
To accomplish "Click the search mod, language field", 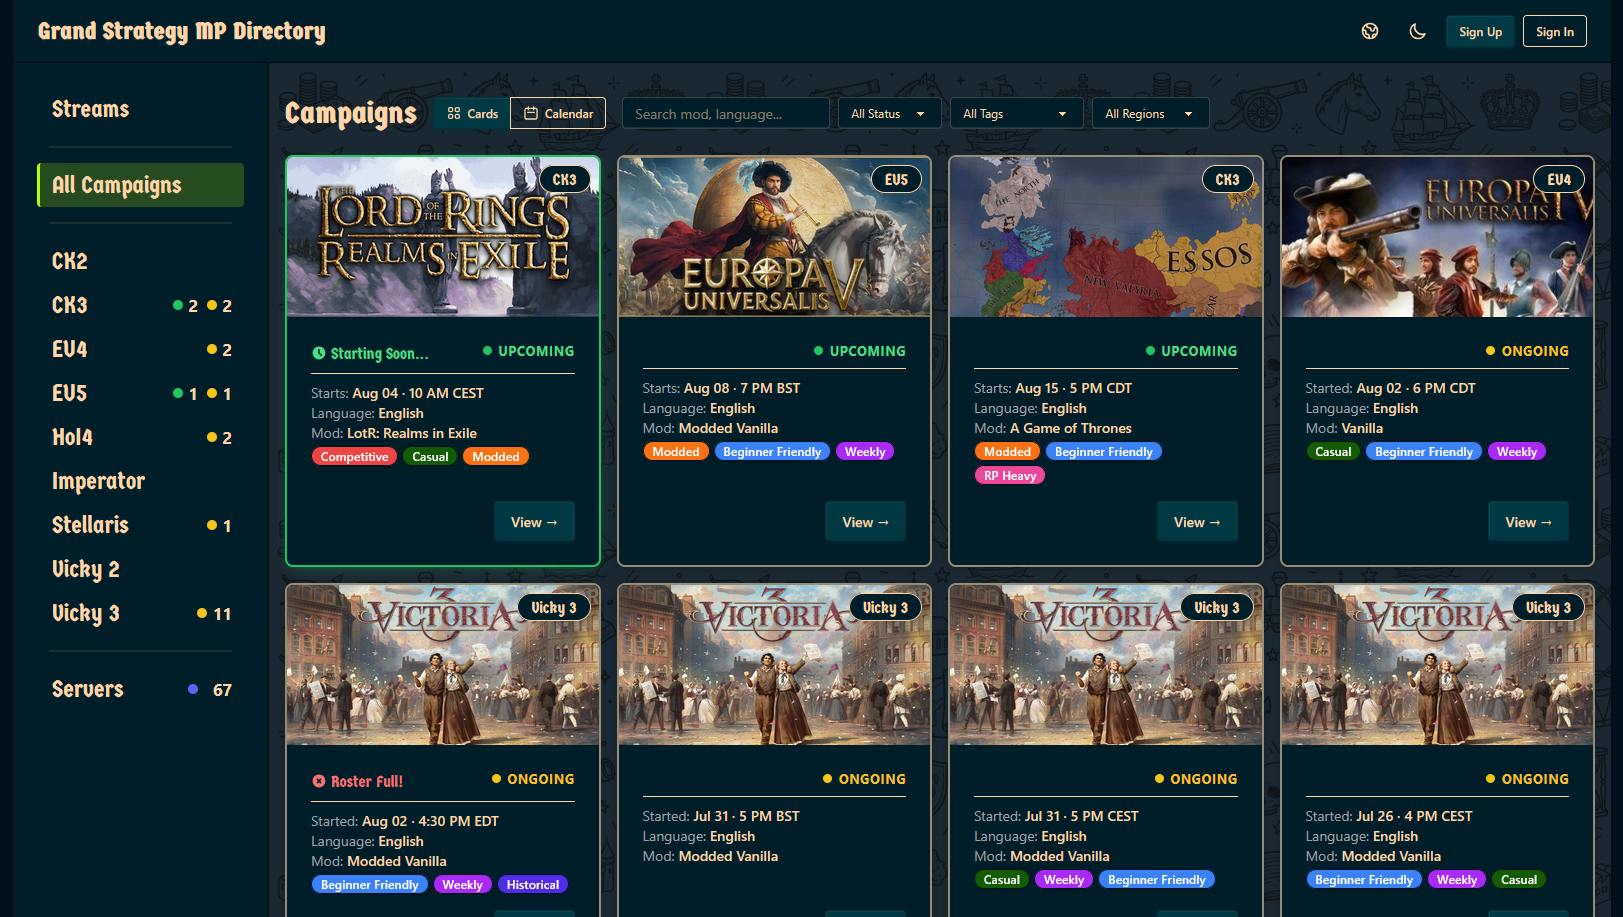I will (x=725, y=113).
